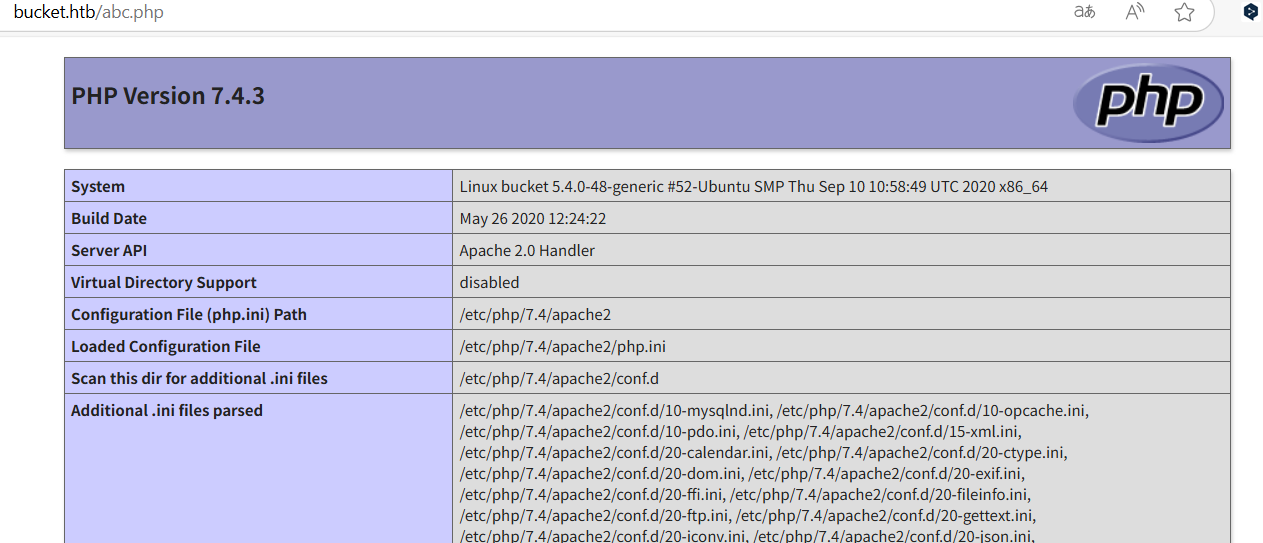Select the '10-opcache.ini' file path text
The image size is (1263, 543).
click(x=934, y=410)
